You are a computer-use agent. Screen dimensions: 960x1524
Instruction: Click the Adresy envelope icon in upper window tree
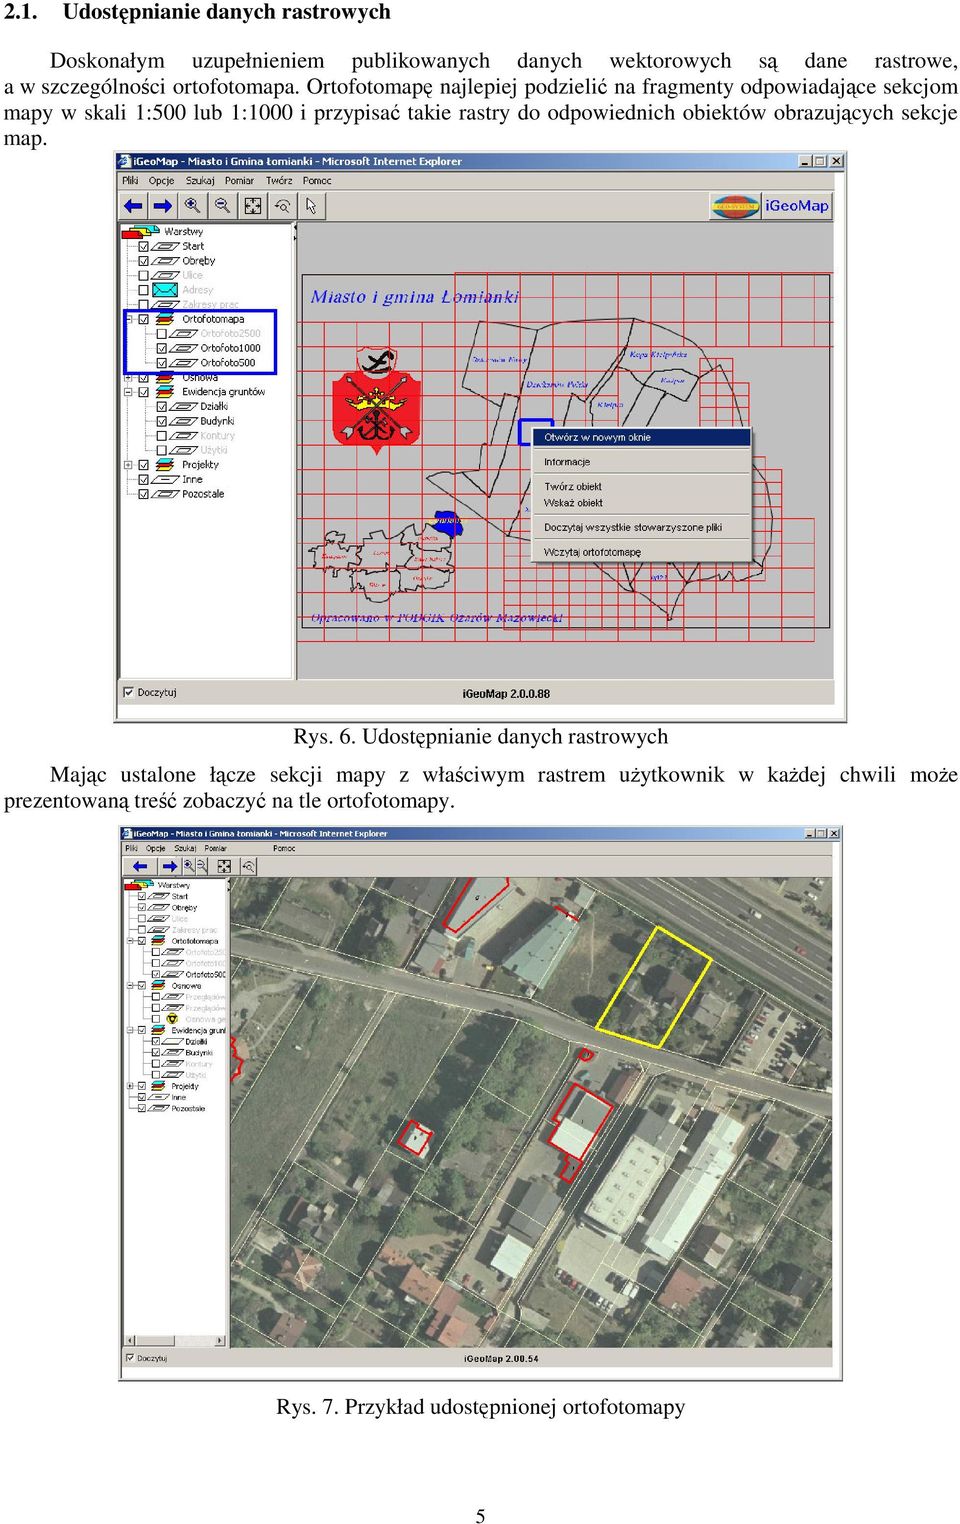click(164, 290)
